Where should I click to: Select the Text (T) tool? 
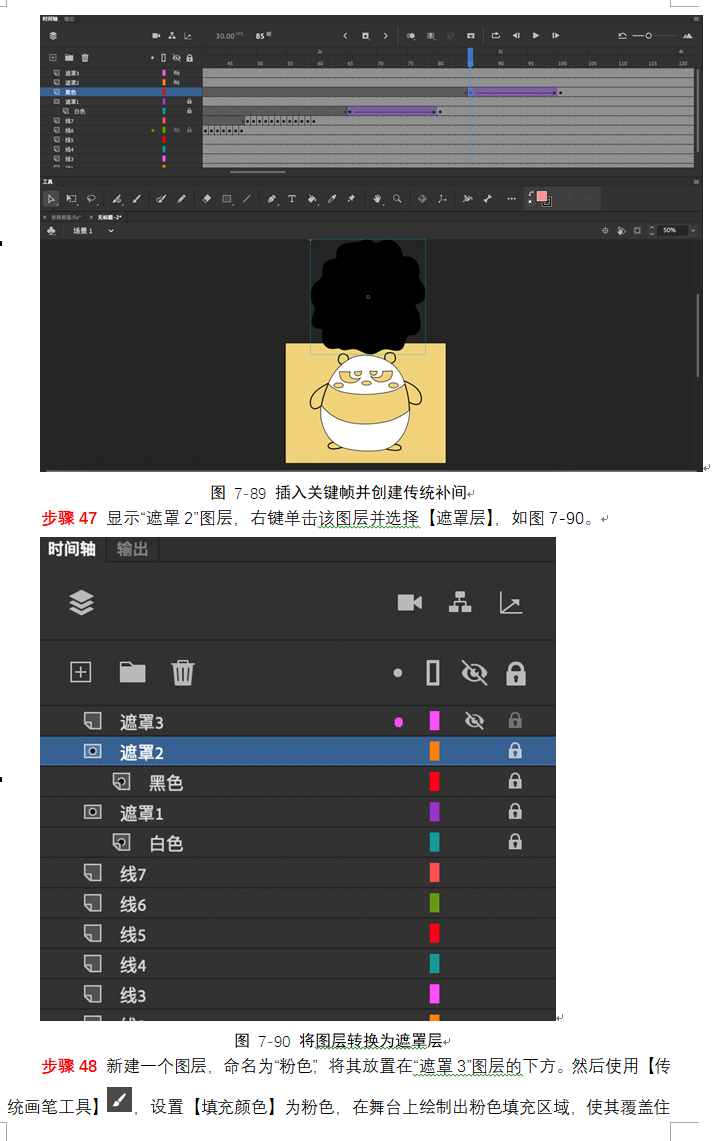pos(292,199)
